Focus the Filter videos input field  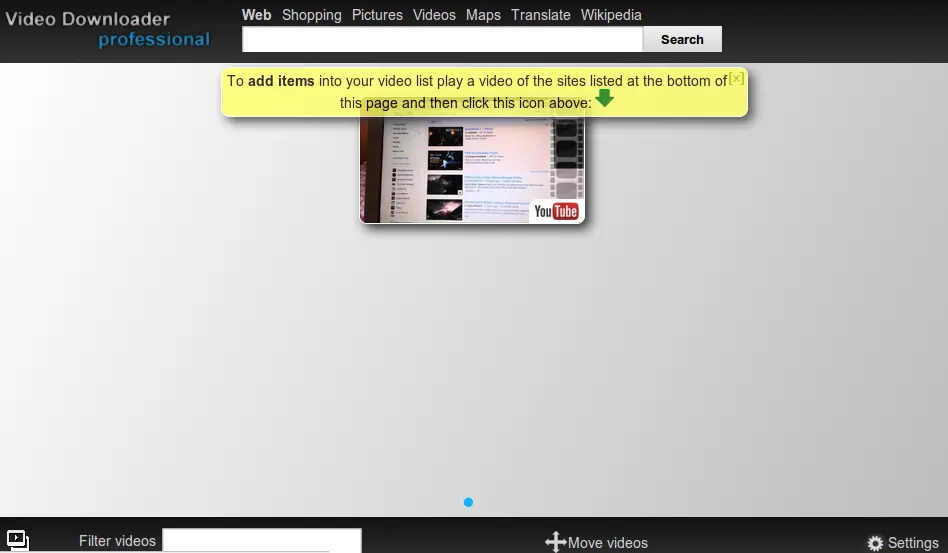[262, 540]
